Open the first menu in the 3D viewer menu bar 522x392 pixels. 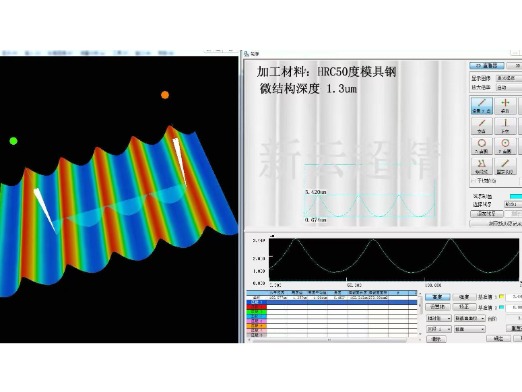click(x=10, y=53)
